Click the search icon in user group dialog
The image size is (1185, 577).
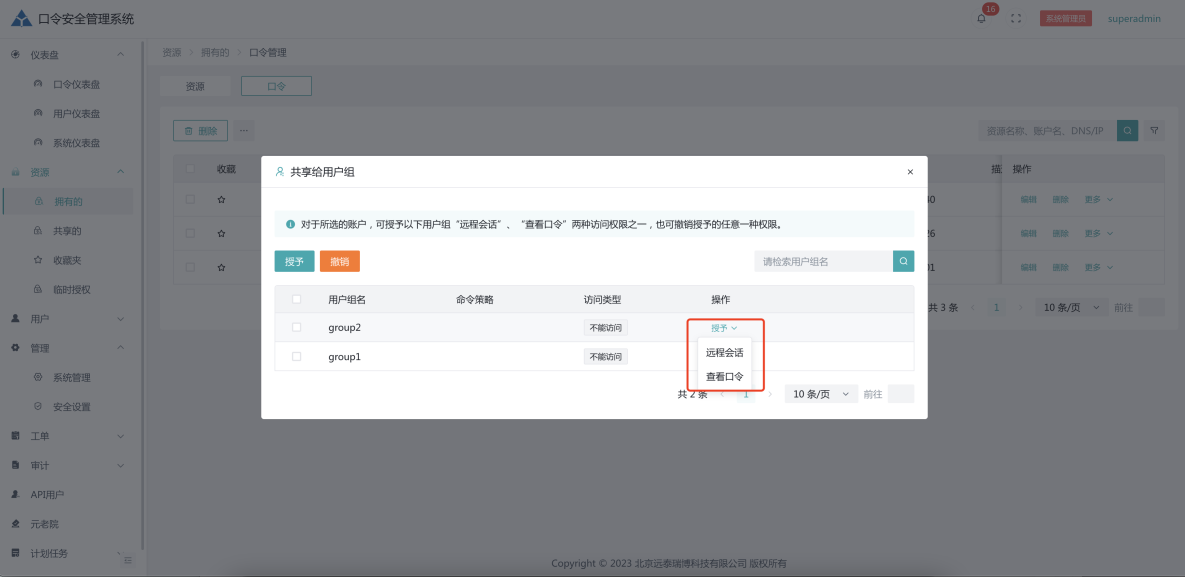(903, 262)
